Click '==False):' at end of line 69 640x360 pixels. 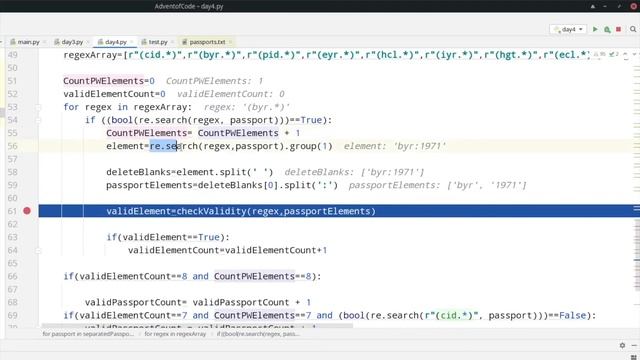(572, 316)
